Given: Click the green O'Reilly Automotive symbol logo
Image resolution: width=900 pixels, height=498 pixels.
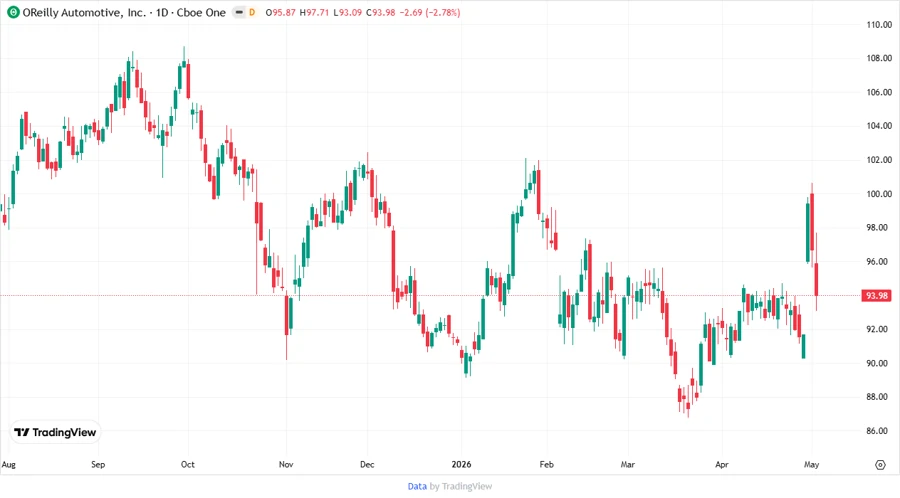Looking at the screenshot, I should 13,13.
